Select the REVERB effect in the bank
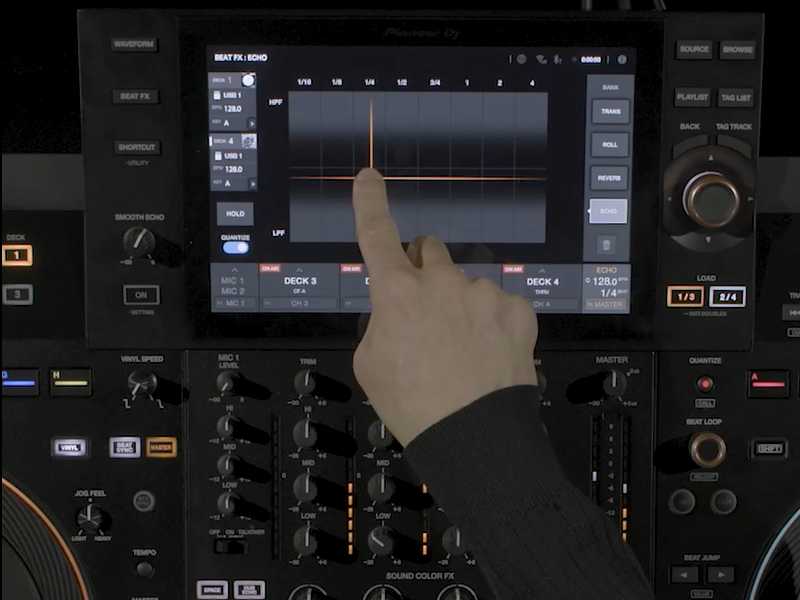The width and height of the screenshot is (800, 600). coord(609,178)
